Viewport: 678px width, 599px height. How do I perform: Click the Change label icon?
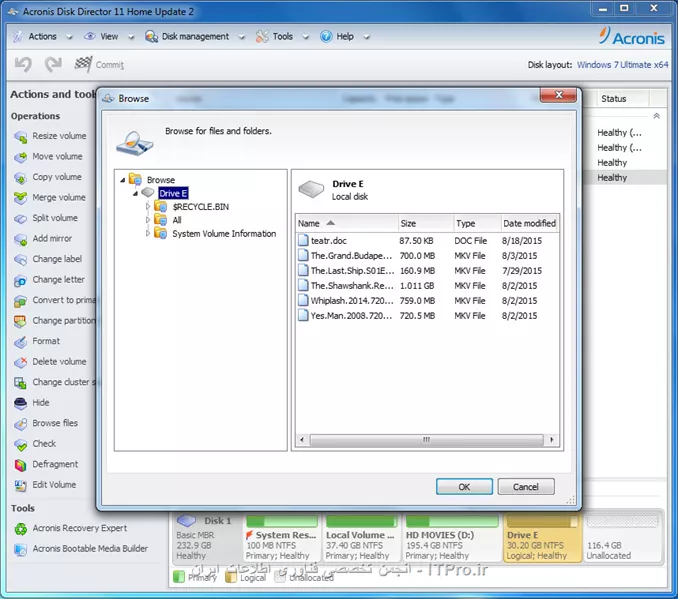20,259
